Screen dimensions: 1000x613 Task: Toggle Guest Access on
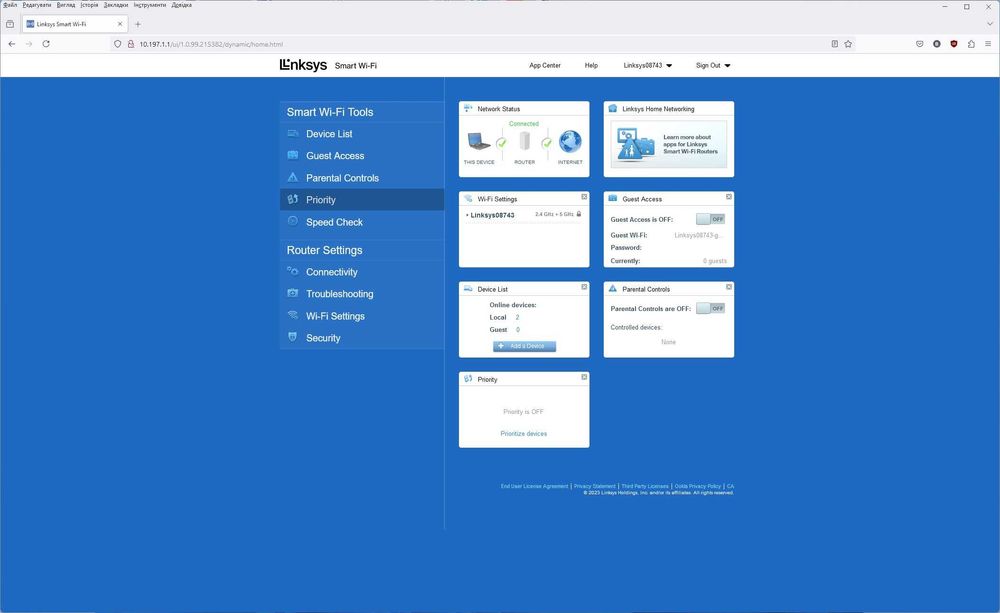[x=710, y=219]
